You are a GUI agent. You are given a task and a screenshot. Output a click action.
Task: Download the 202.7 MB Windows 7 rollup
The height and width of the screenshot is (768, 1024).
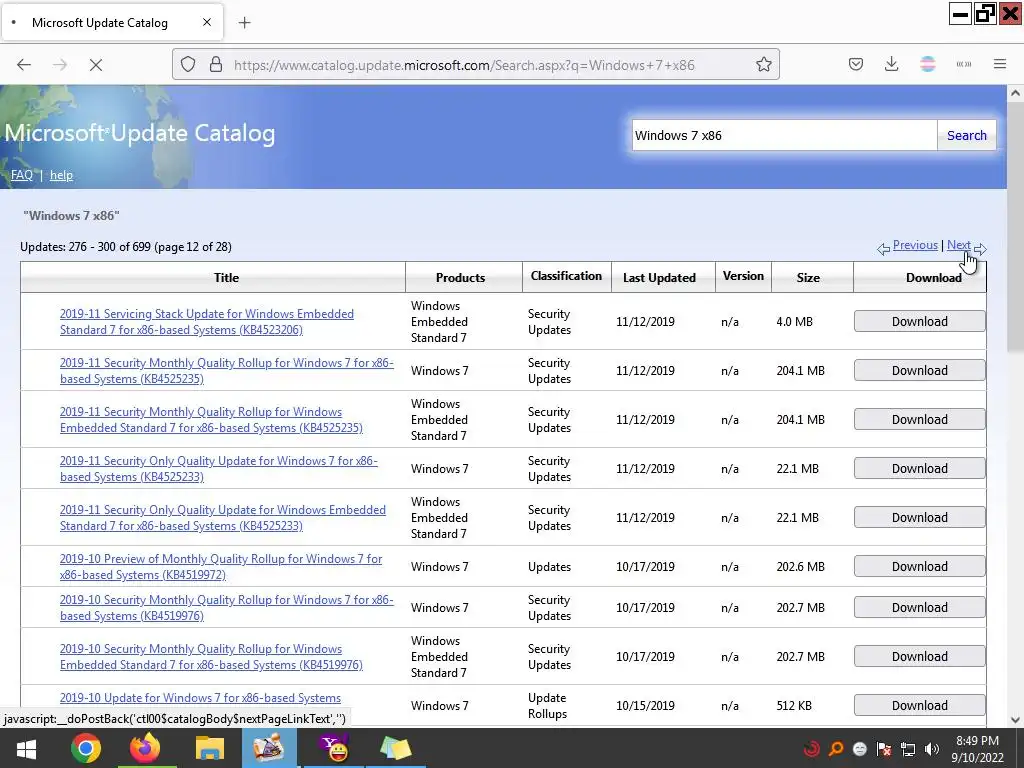(920, 607)
